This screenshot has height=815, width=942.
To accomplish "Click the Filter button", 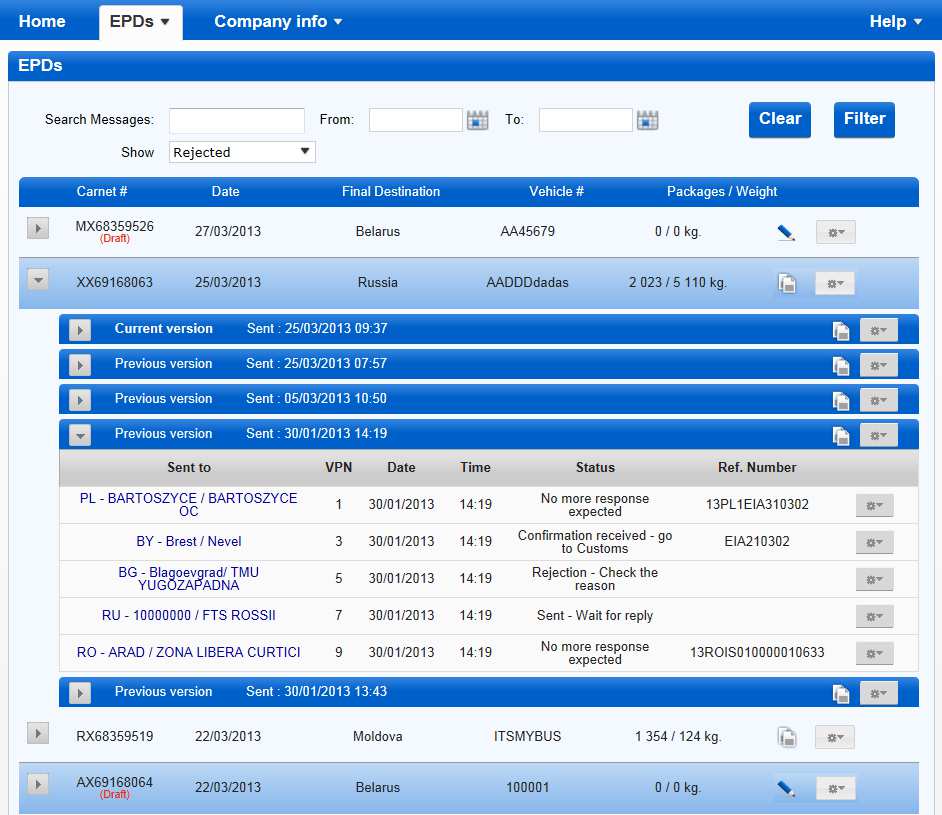I will click(x=865, y=120).
